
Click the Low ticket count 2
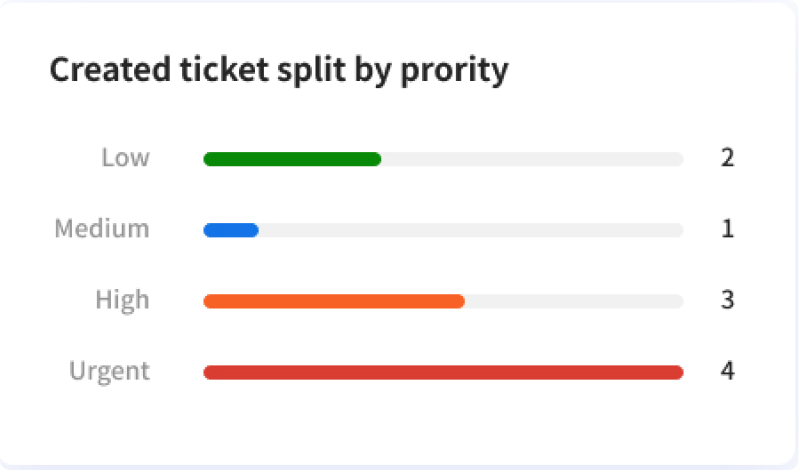(x=727, y=158)
